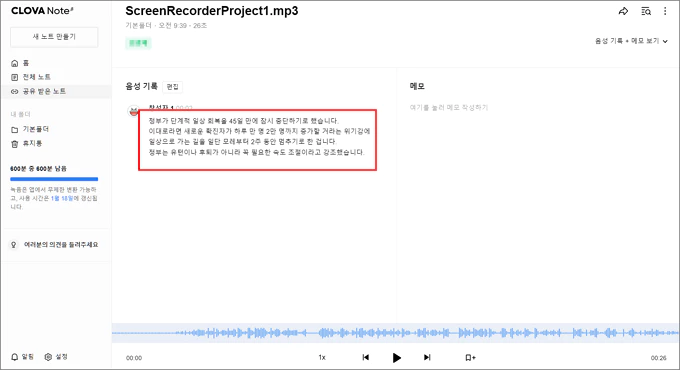Open the search-in-note icon

click(646, 11)
